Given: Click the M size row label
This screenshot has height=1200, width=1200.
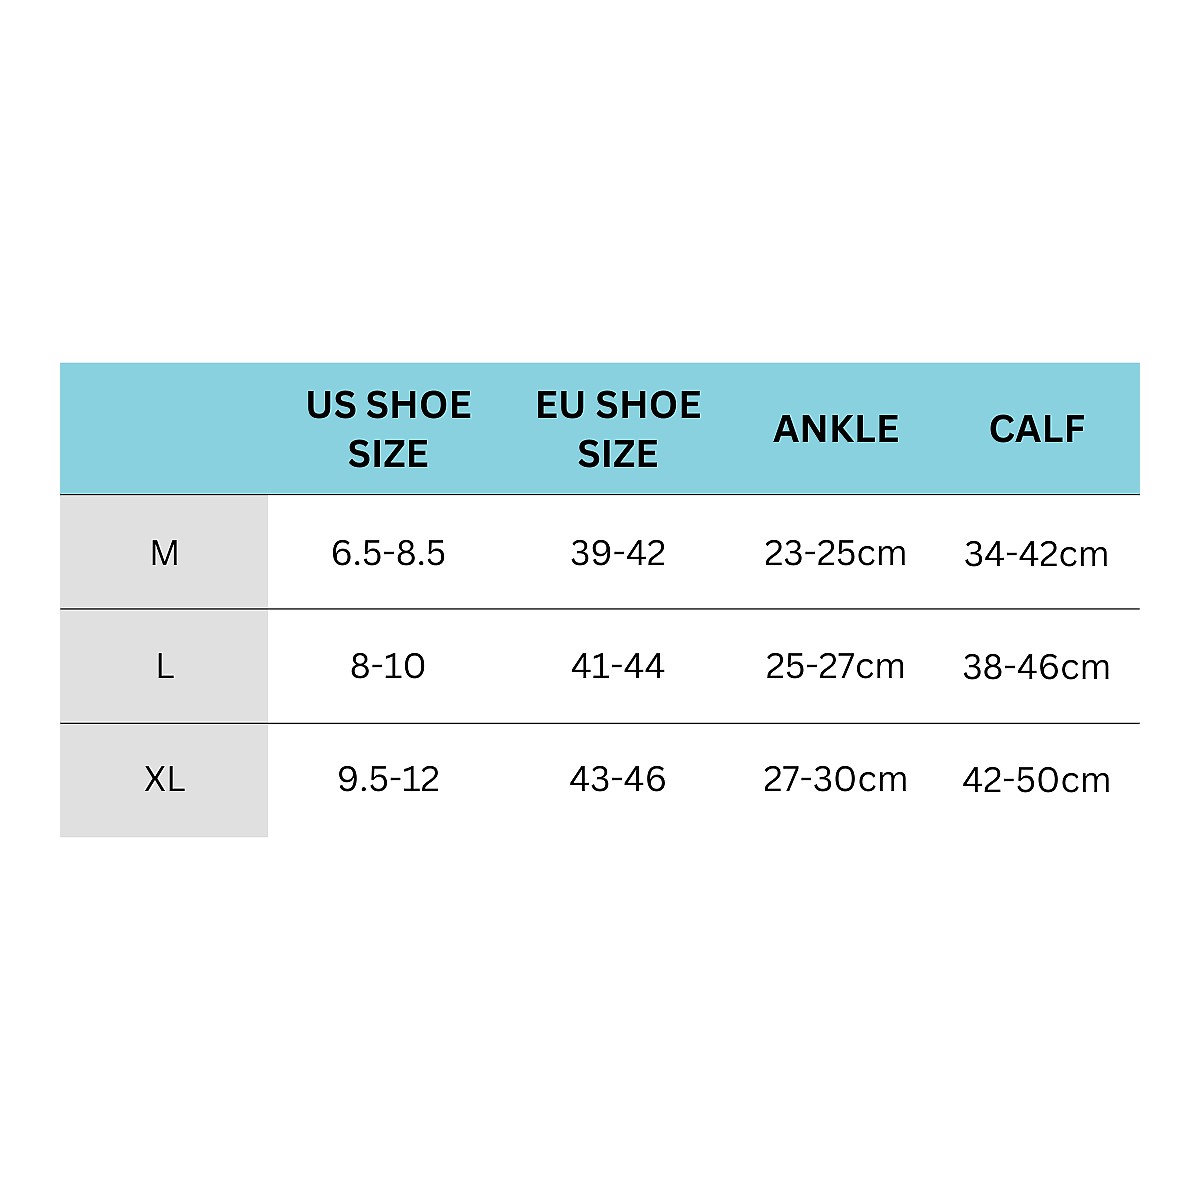Looking at the screenshot, I should point(164,552).
